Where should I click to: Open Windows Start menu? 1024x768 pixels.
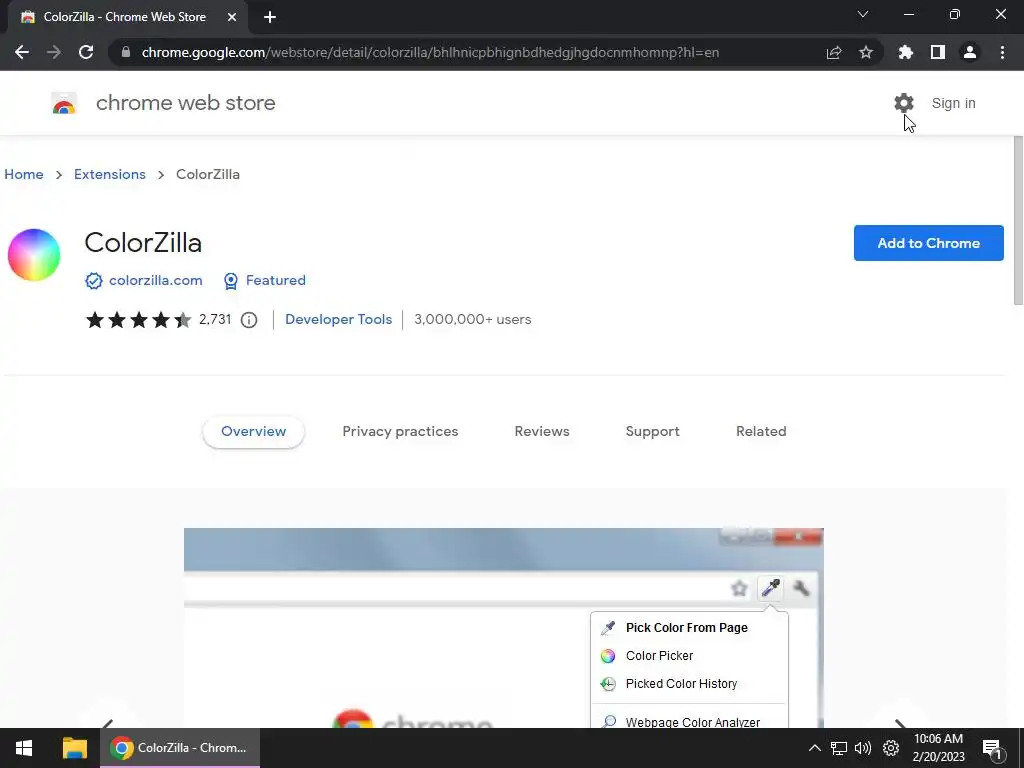tap(24, 748)
